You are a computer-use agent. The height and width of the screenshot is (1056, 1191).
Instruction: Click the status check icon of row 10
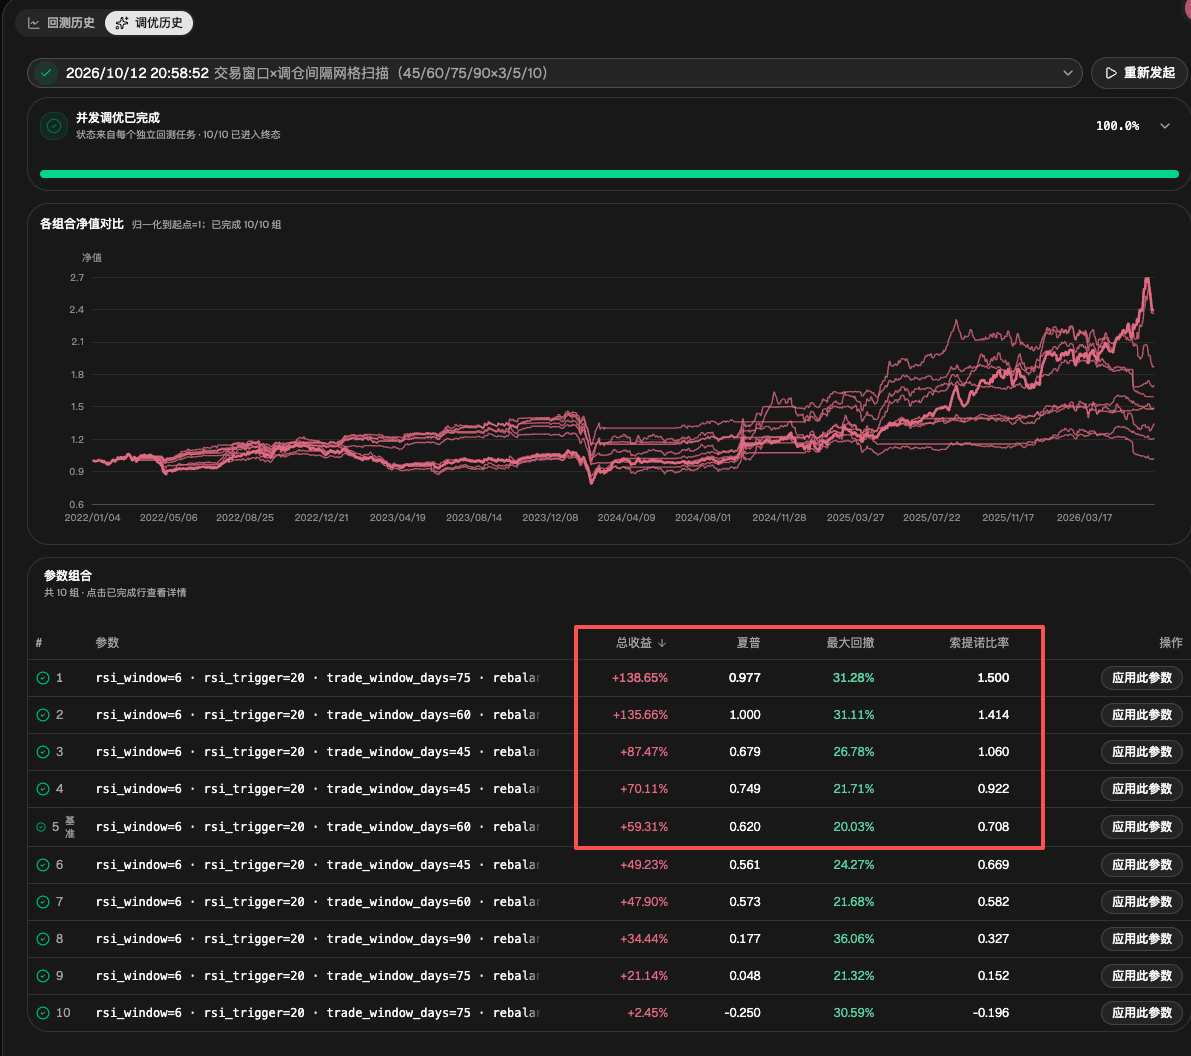(x=43, y=1013)
